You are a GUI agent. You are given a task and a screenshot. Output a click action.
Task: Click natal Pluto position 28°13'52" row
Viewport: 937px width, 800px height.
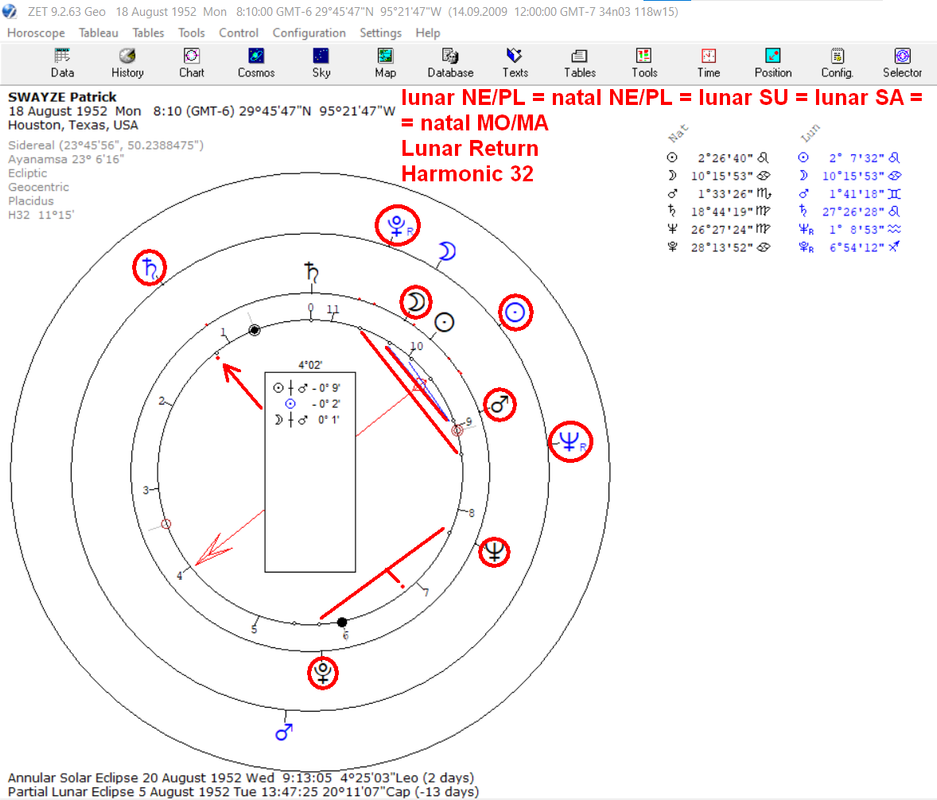click(718, 247)
